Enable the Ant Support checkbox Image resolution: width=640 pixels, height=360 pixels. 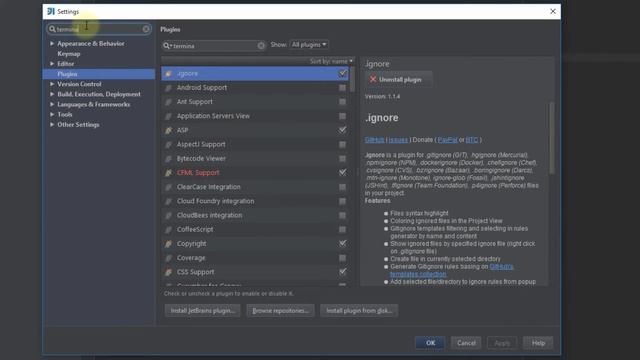click(x=342, y=102)
